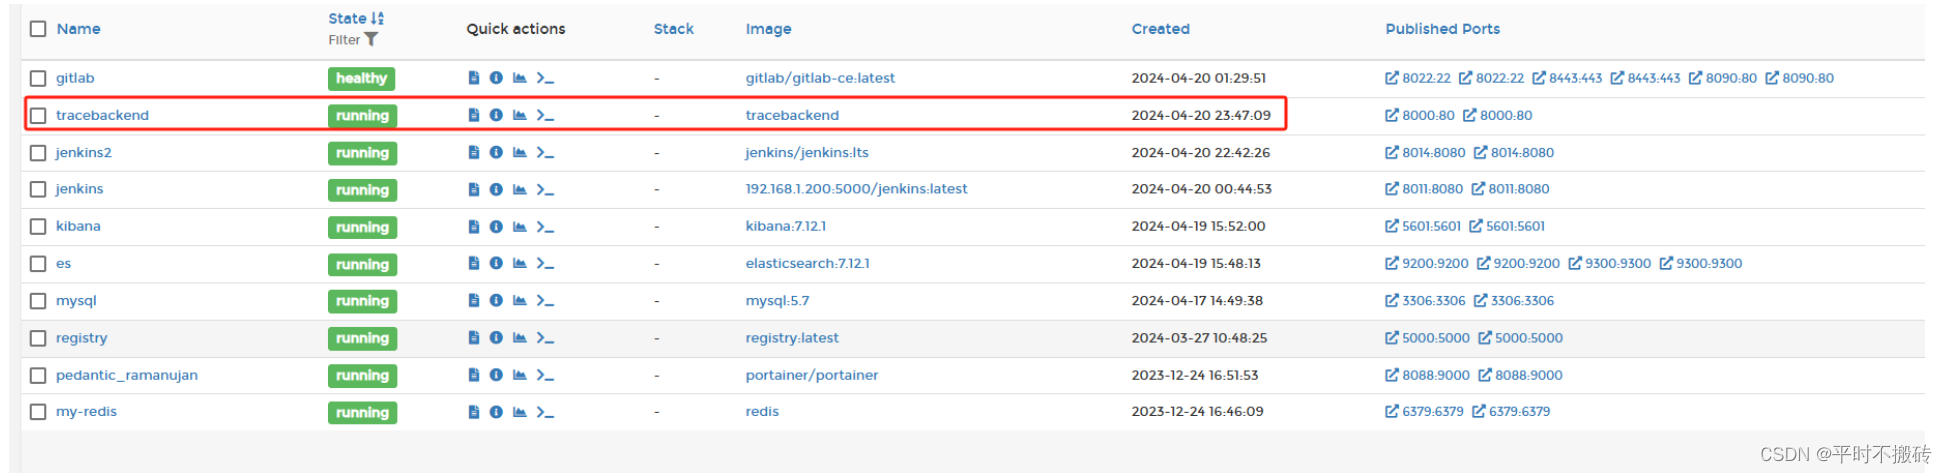
Task: Open the 192.168.1.200:5000/jenkins:latest image link
Action: coord(856,189)
